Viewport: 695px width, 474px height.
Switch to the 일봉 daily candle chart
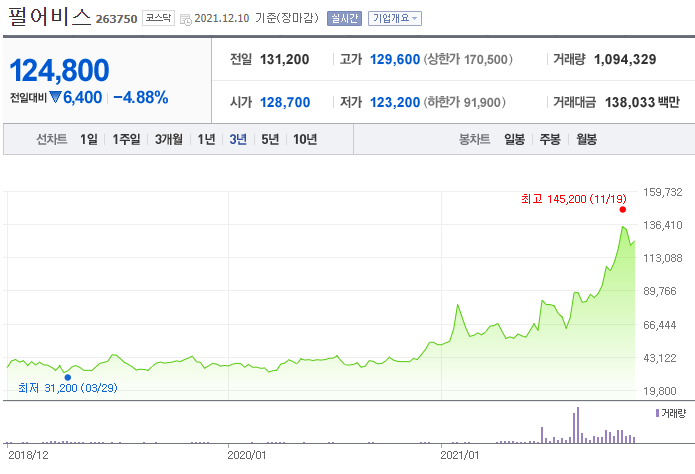(515, 139)
